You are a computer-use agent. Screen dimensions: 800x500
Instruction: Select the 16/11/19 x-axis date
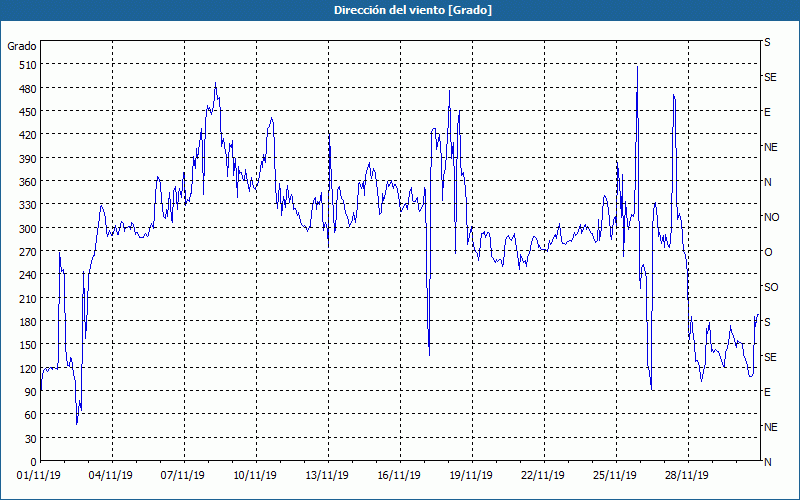pos(399,476)
